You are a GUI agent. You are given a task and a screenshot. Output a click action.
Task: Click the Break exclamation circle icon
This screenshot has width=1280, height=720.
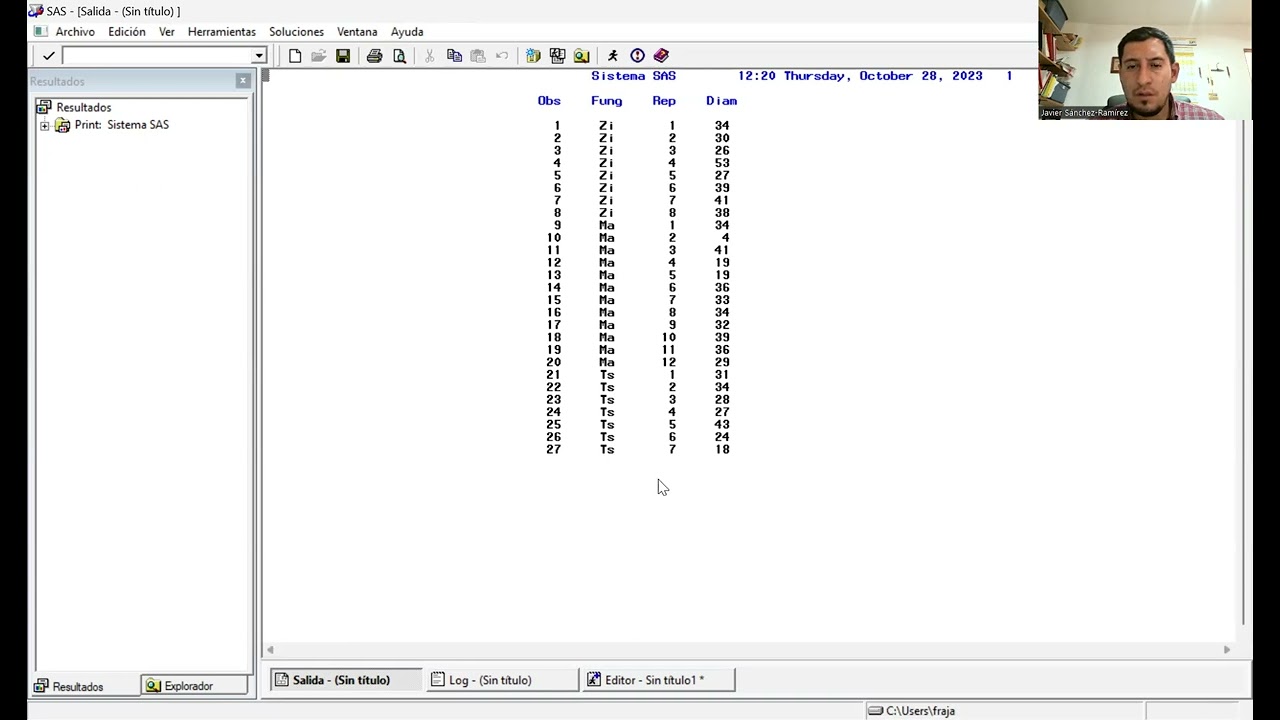pos(637,56)
